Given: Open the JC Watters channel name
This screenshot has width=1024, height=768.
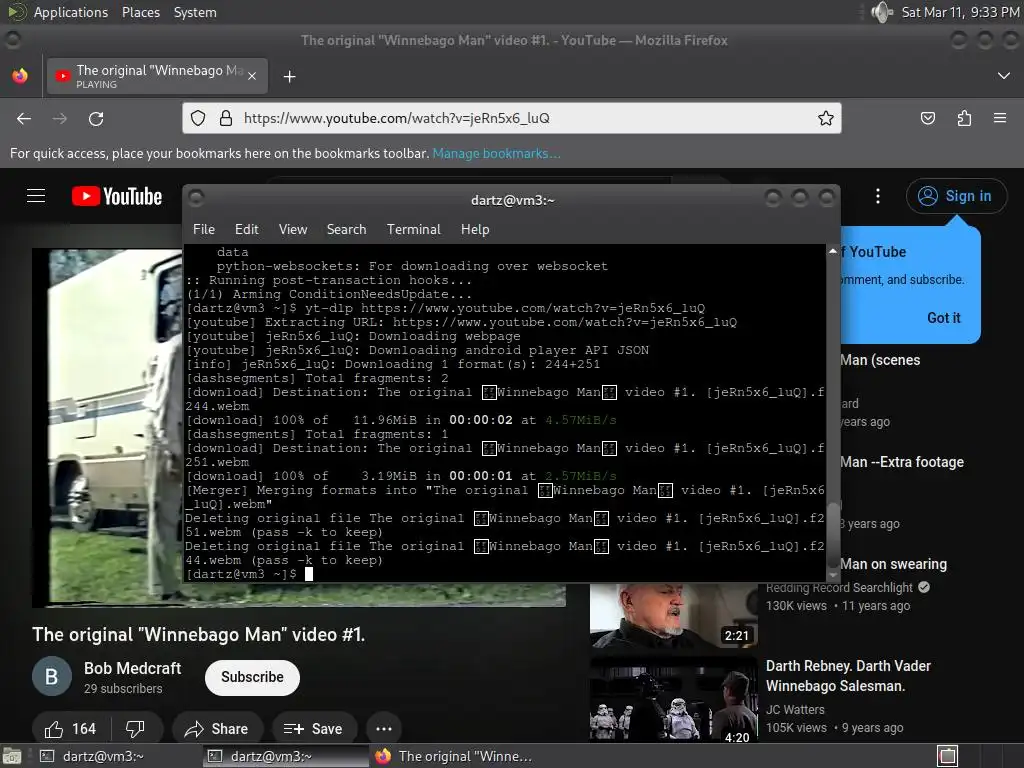Looking at the screenshot, I should pyautogui.click(x=795, y=709).
